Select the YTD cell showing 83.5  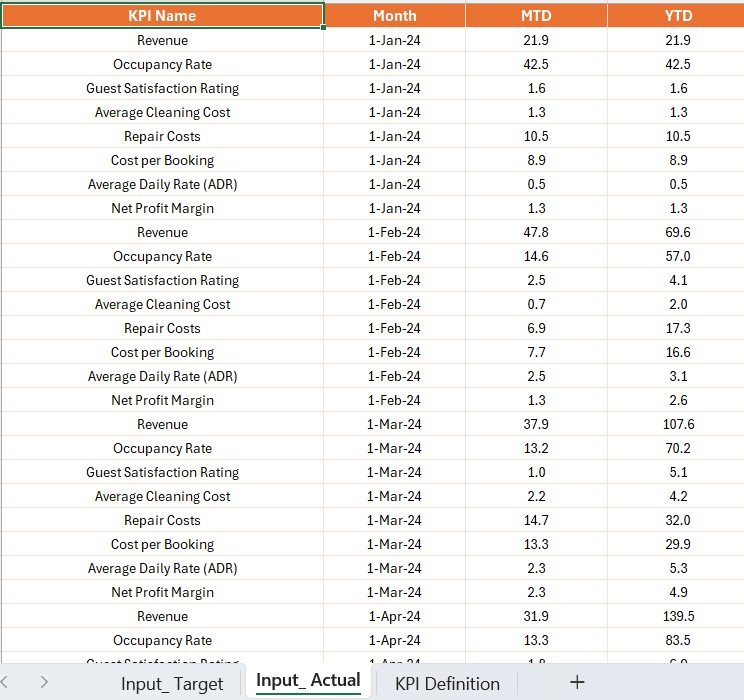(x=677, y=640)
